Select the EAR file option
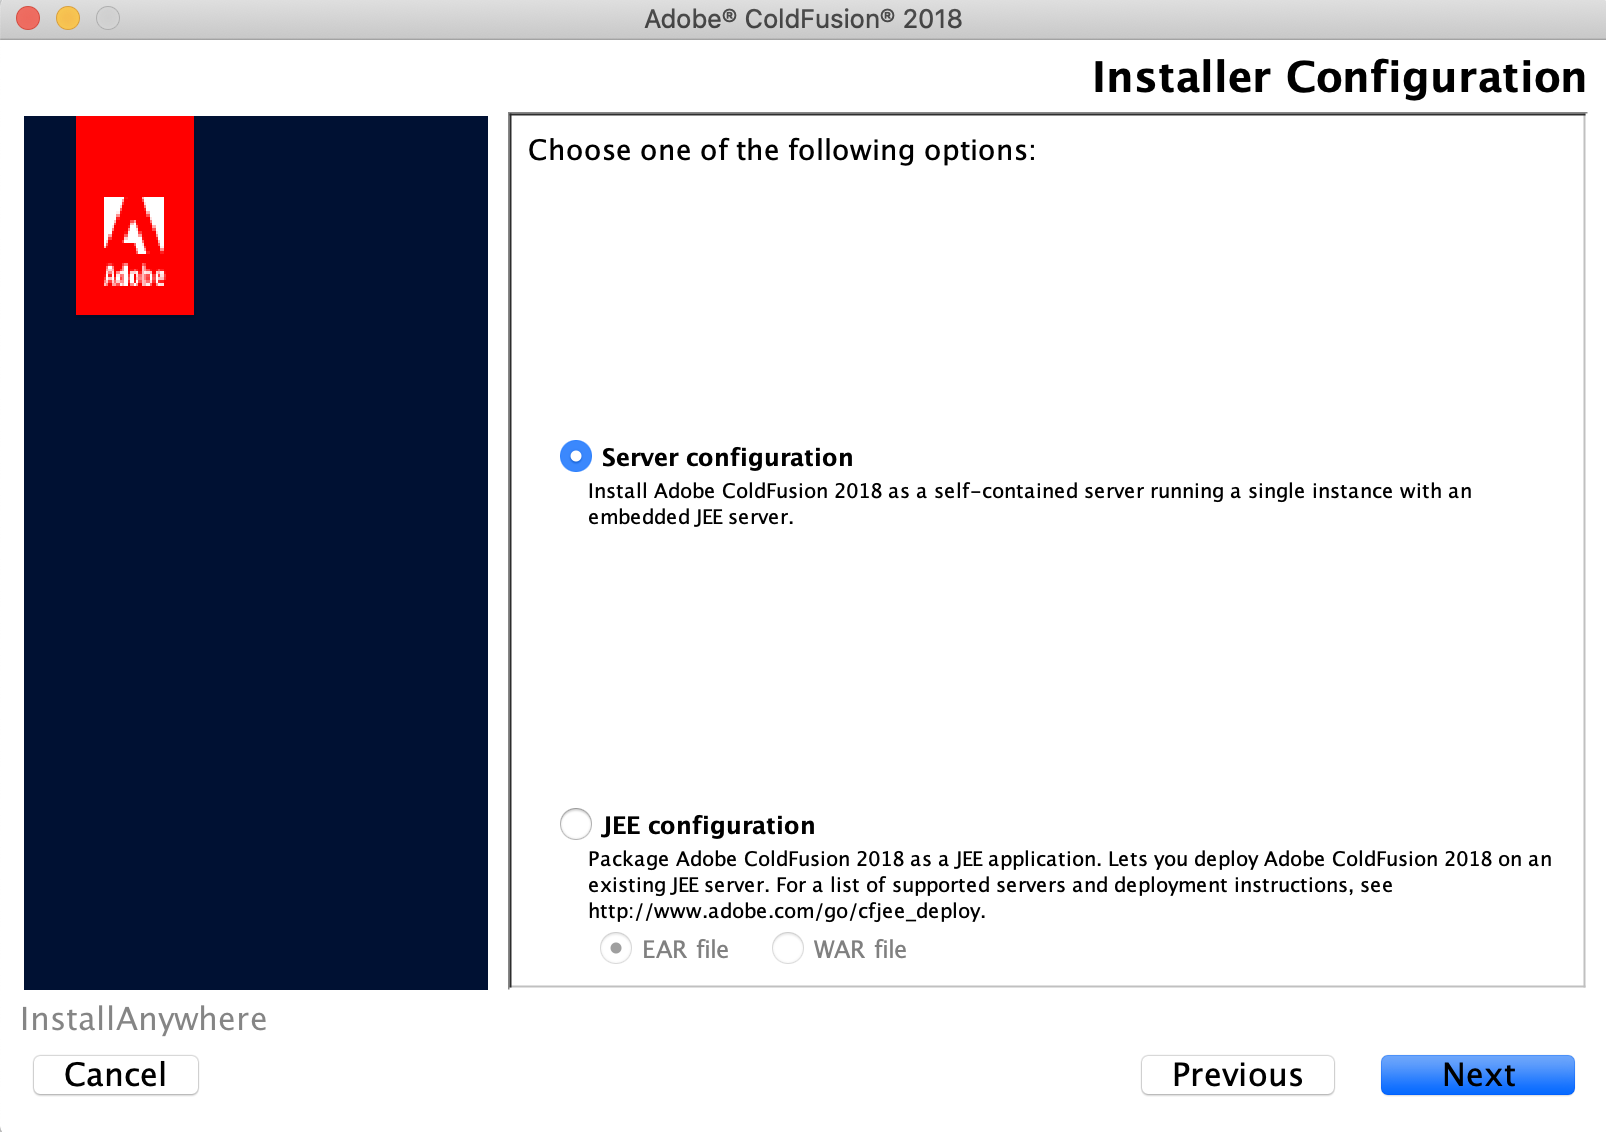This screenshot has height=1132, width=1606. pos(616,948)
